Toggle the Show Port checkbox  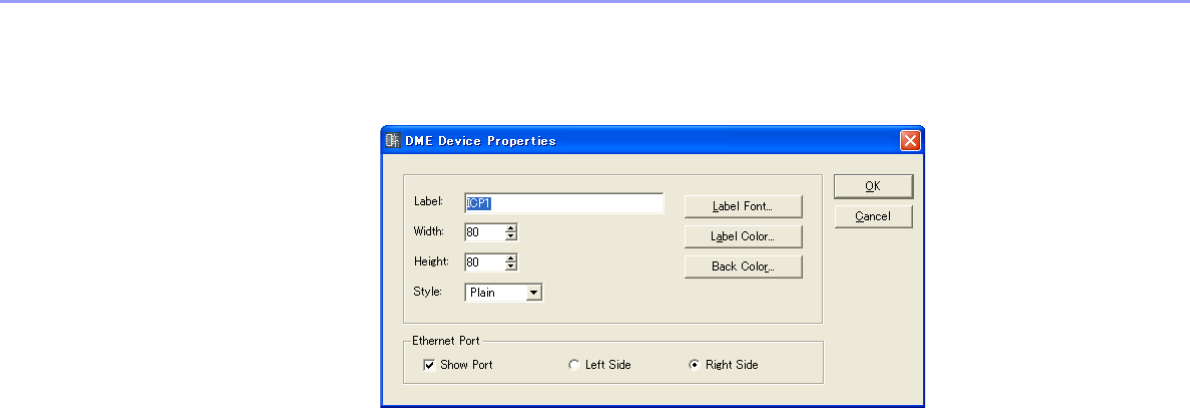tap(429, 365)
